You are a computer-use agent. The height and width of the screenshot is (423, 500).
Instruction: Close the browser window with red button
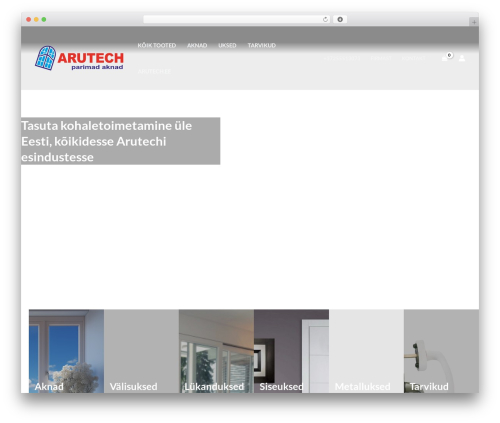click(x=29, y=19)
